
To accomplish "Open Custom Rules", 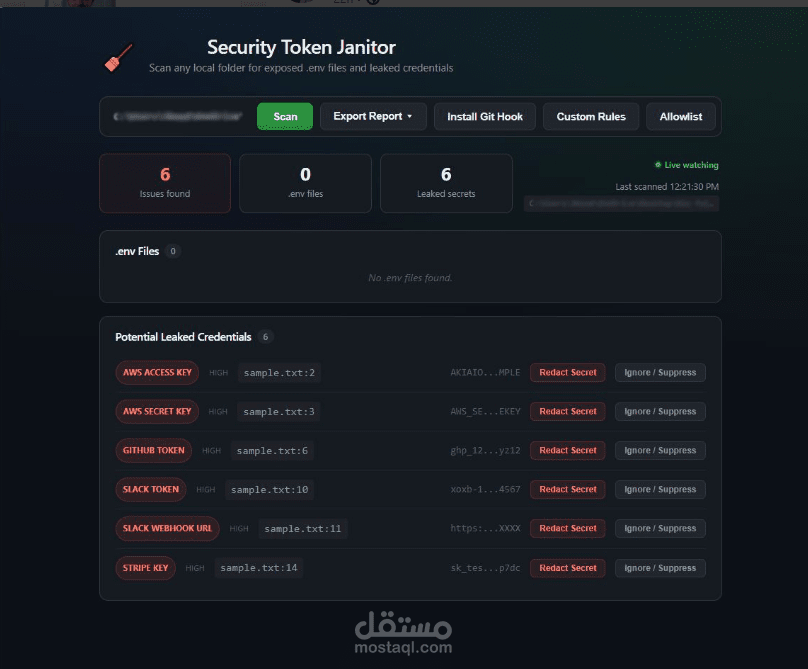I will click(591, 116).
